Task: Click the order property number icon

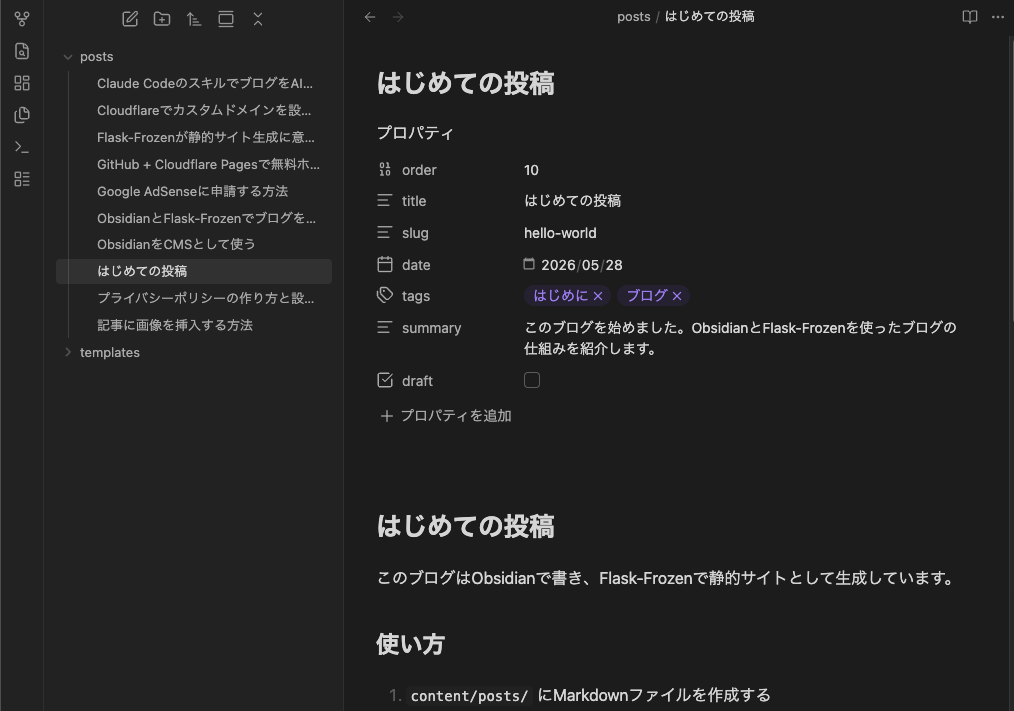Action: coord(385,170)
